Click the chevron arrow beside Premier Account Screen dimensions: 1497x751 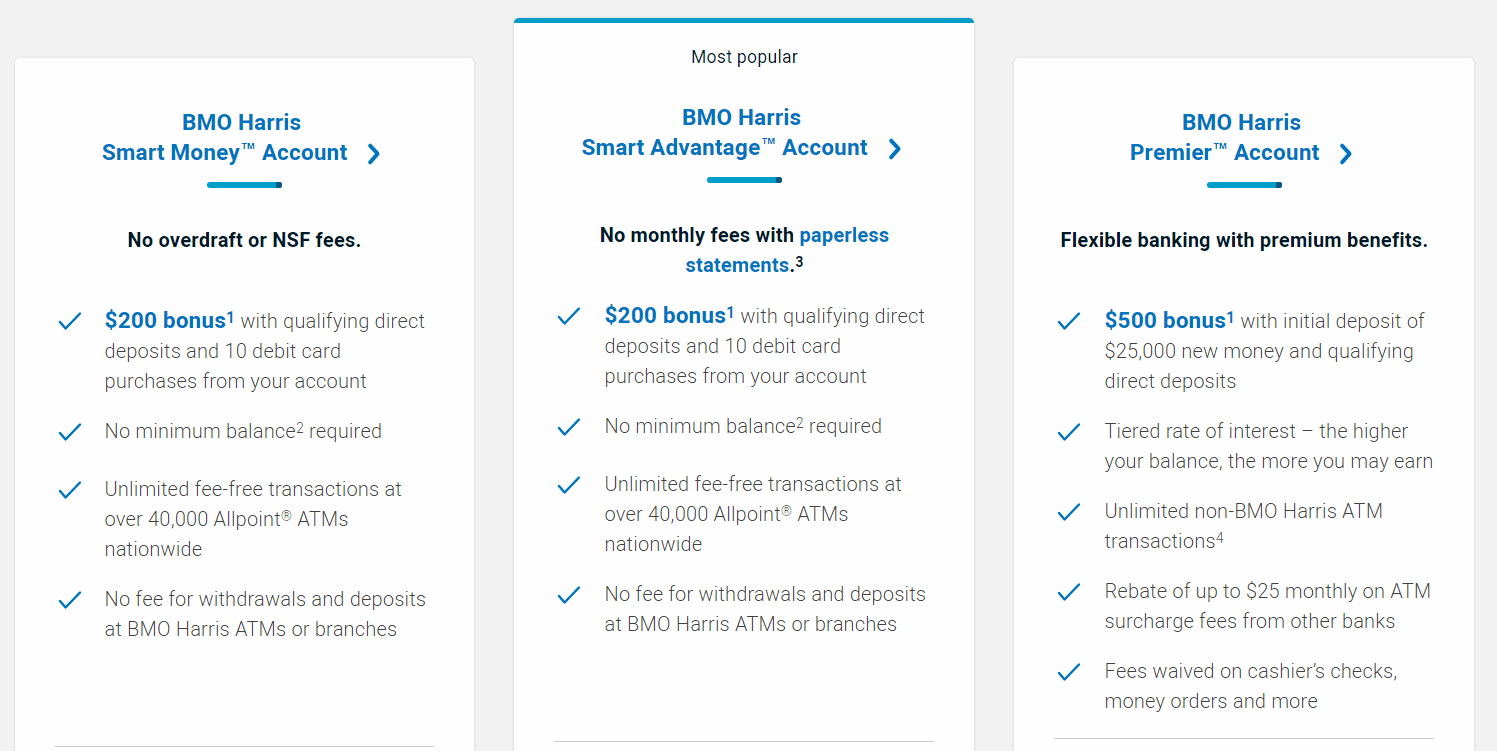pos(1347,153)
